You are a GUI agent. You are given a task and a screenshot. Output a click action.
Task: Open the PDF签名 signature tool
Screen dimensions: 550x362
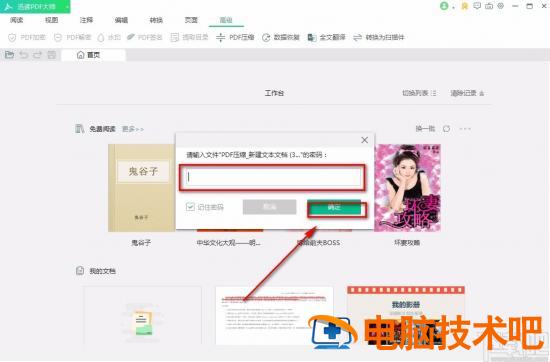pyautogui.click(x=145, y=37)
